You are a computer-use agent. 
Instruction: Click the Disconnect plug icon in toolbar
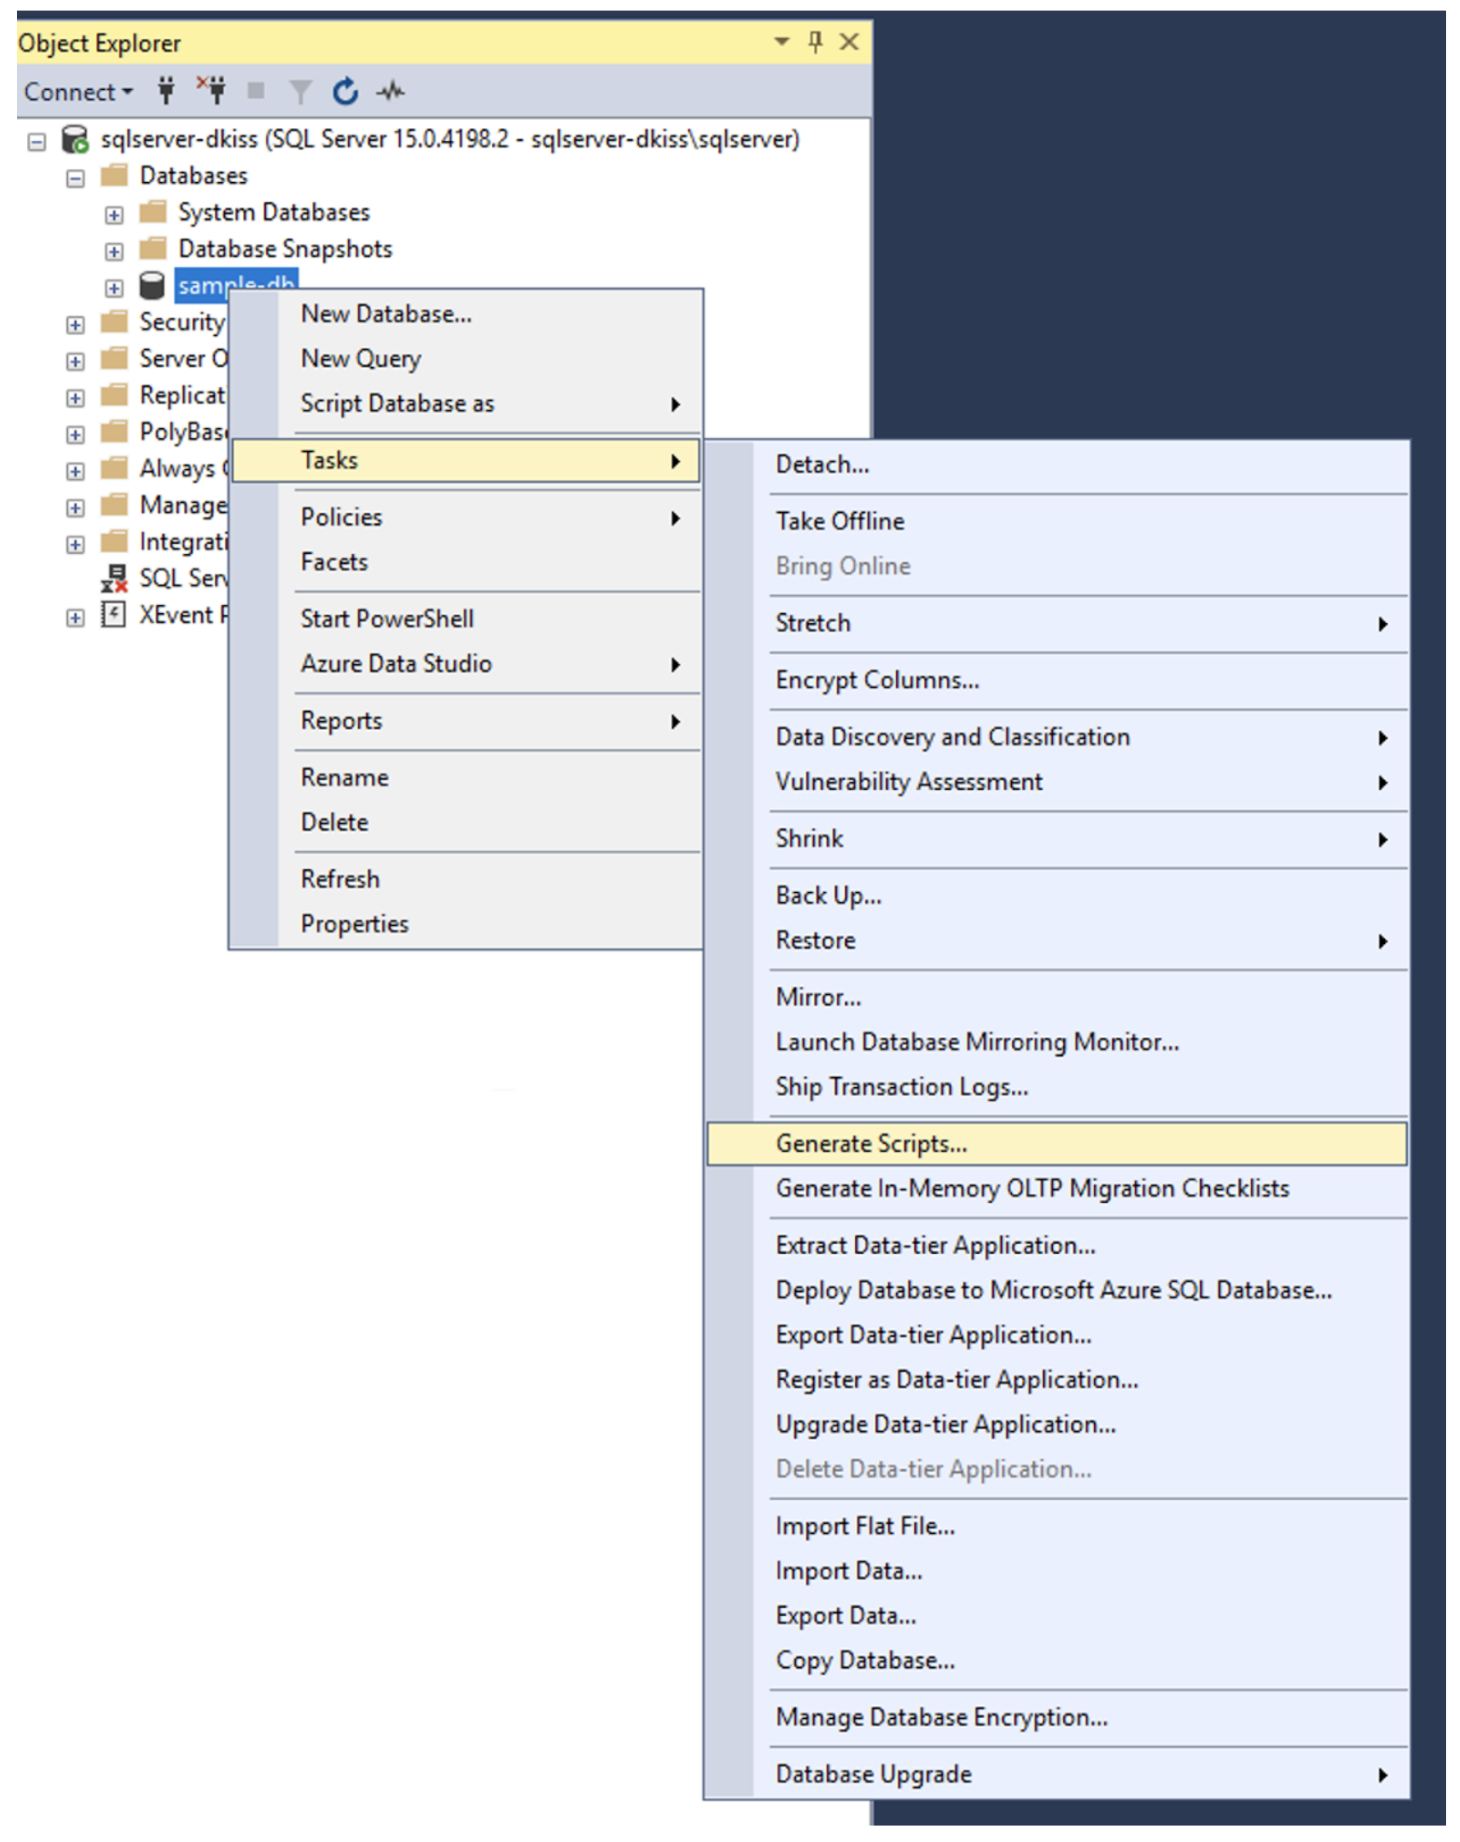212,90
